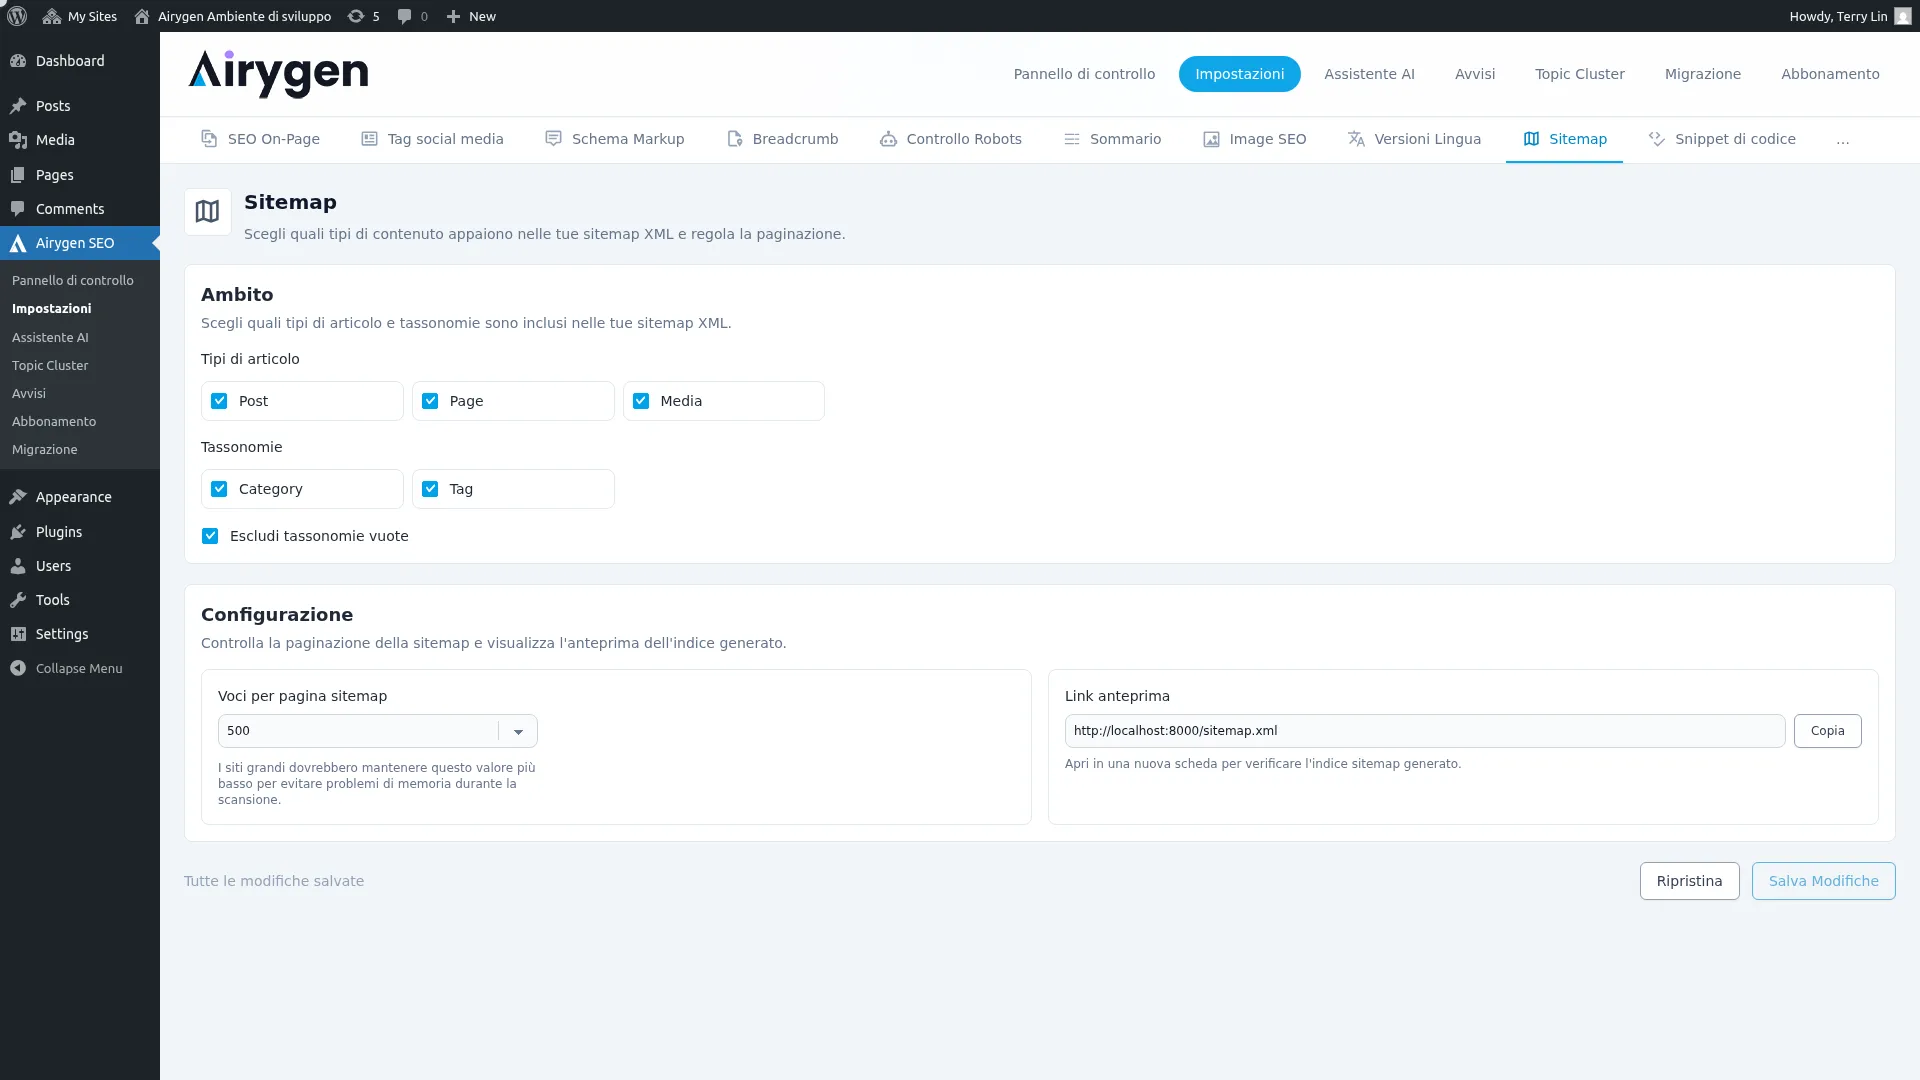Image resolution: width=1920 pixels, height=1080 pixels.
Task: Click the Users person icon in the sidebar
Action: click(x=18, y=566)
